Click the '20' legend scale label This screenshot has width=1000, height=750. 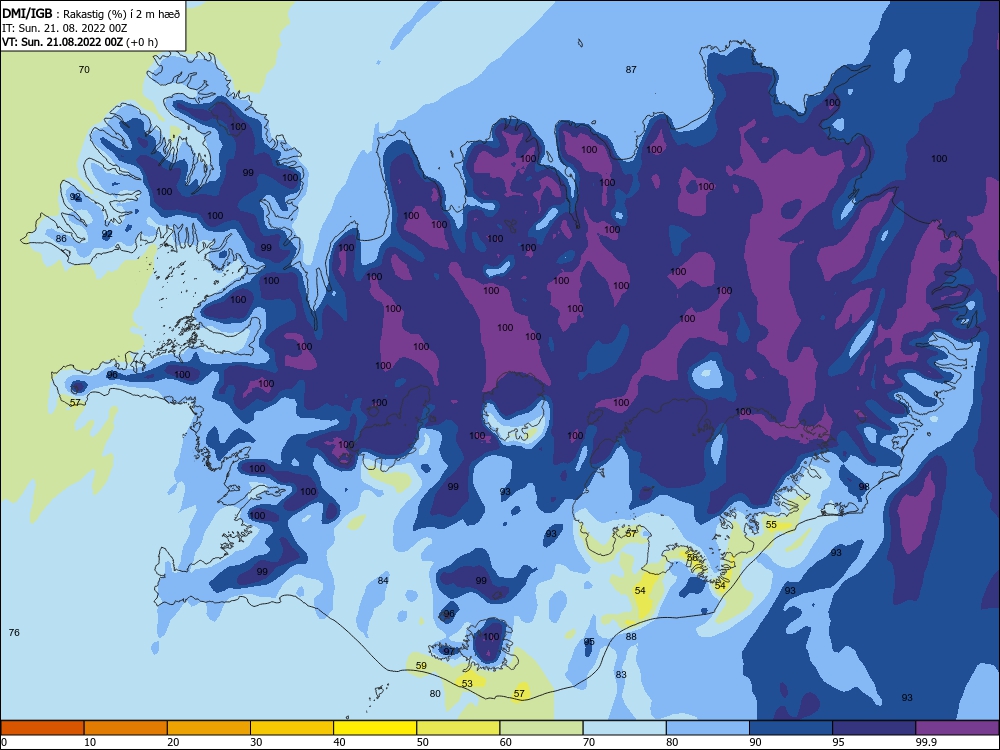coord(173,742)
